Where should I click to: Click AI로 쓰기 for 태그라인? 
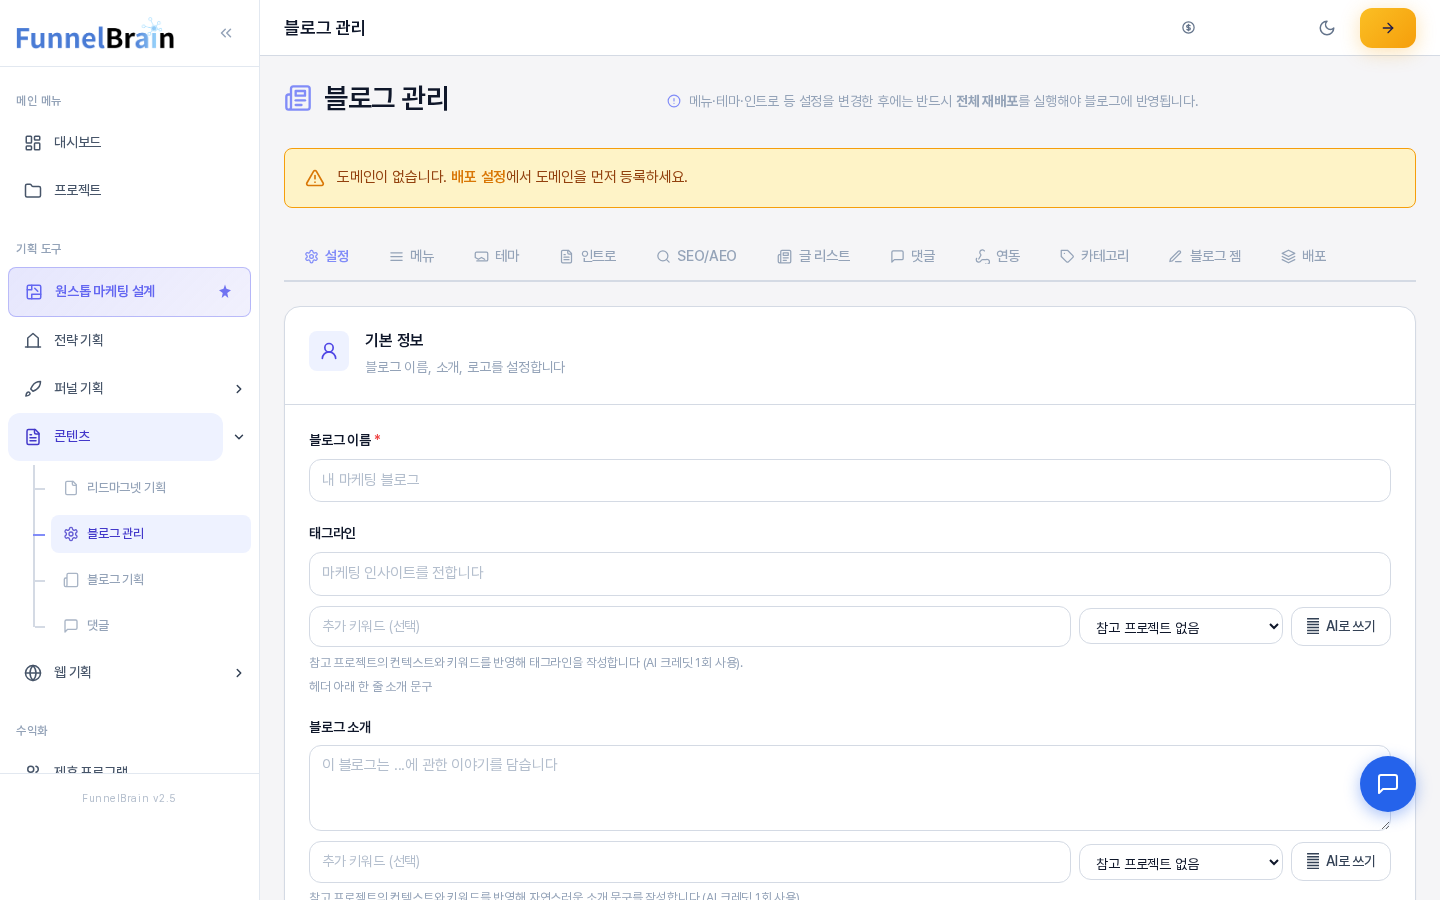[x=1341, y=626]
